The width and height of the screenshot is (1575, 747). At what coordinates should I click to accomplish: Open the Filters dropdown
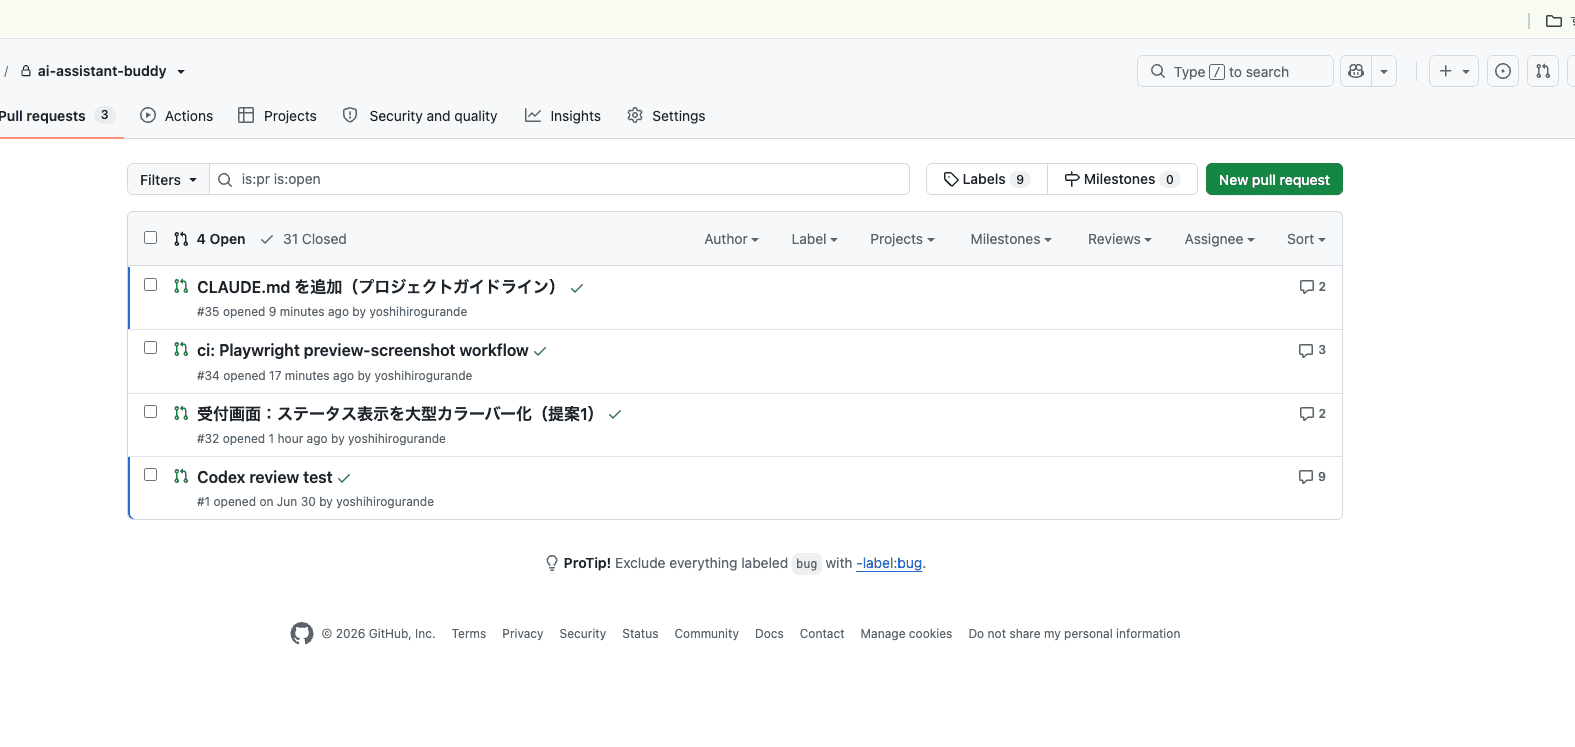point(168,179)
